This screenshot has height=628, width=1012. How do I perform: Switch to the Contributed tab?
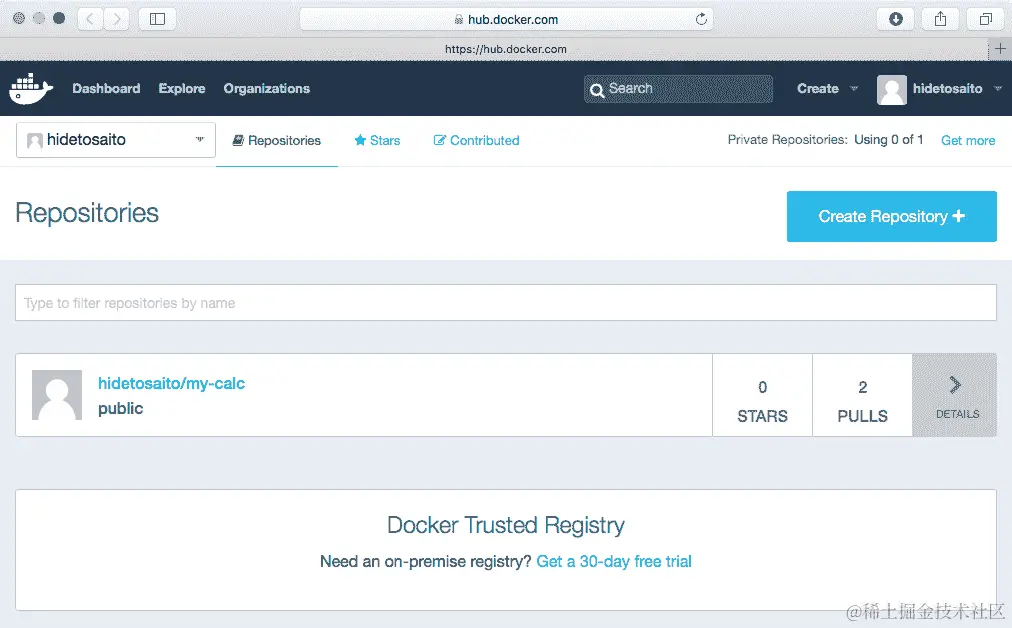pyautogui.click(x=476, y=140)
